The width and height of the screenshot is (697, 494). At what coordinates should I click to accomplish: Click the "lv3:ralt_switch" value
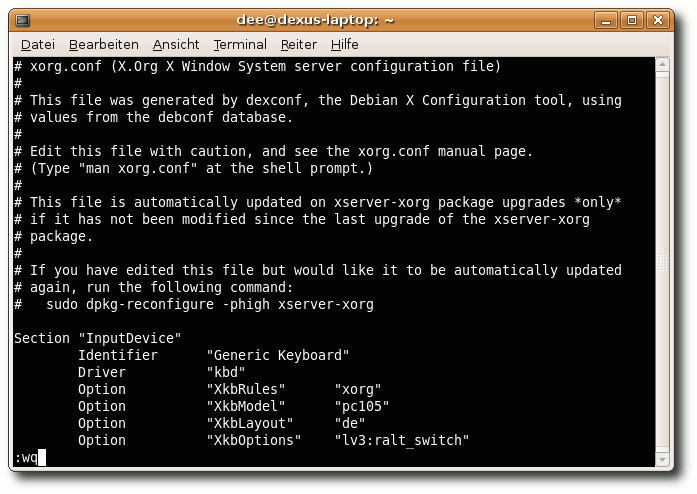pos(402,440)
